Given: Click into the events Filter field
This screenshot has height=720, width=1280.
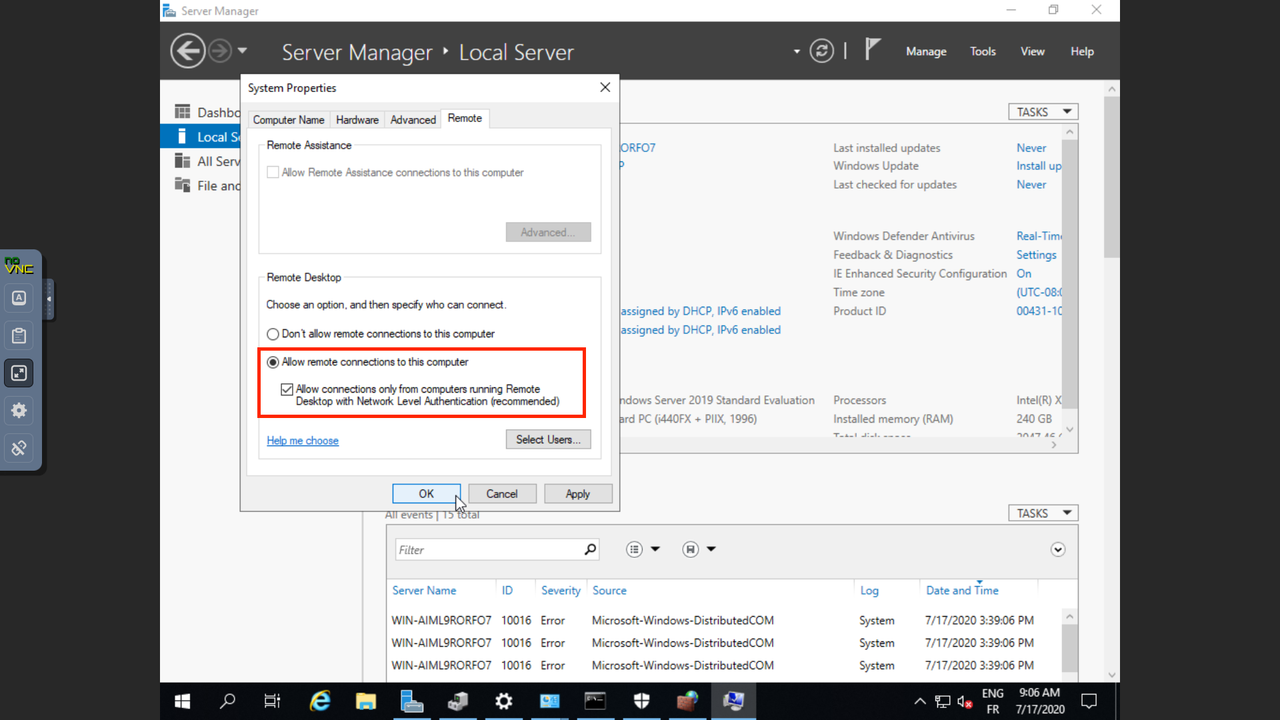Looking at the screenshot, I should [x=489, y=549].
